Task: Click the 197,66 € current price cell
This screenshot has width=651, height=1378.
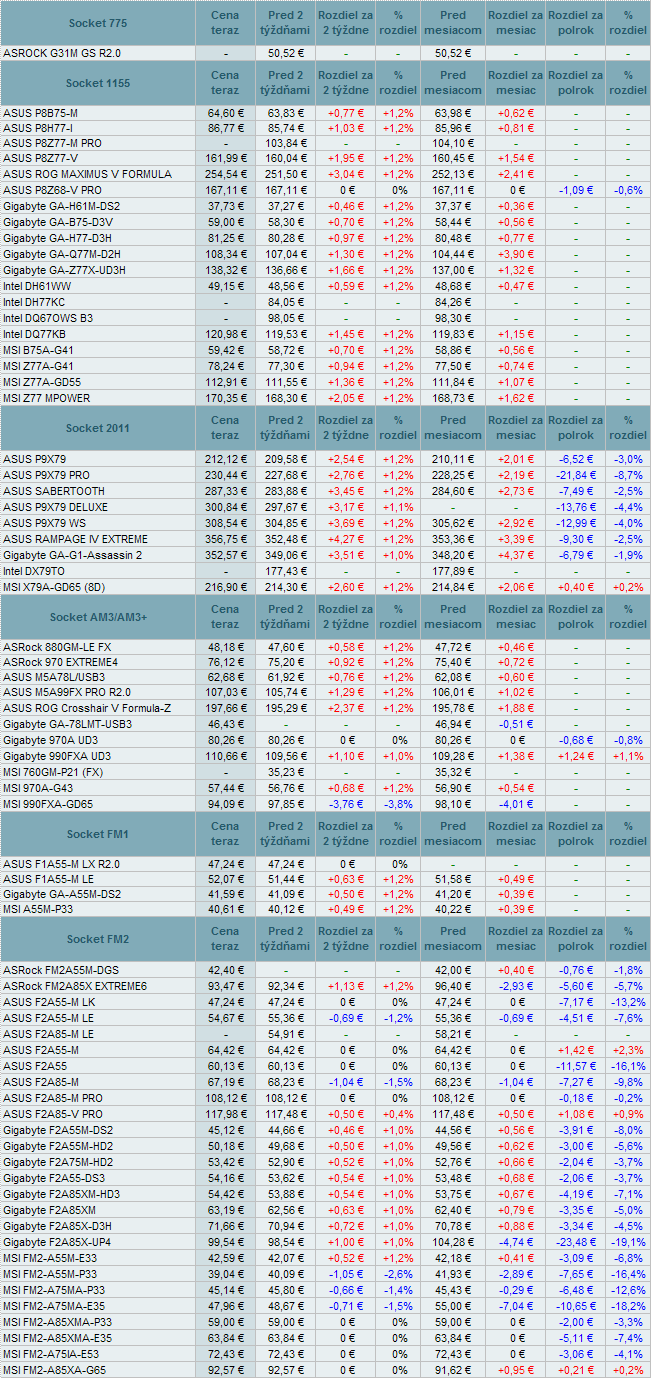Action: [225, 707]
